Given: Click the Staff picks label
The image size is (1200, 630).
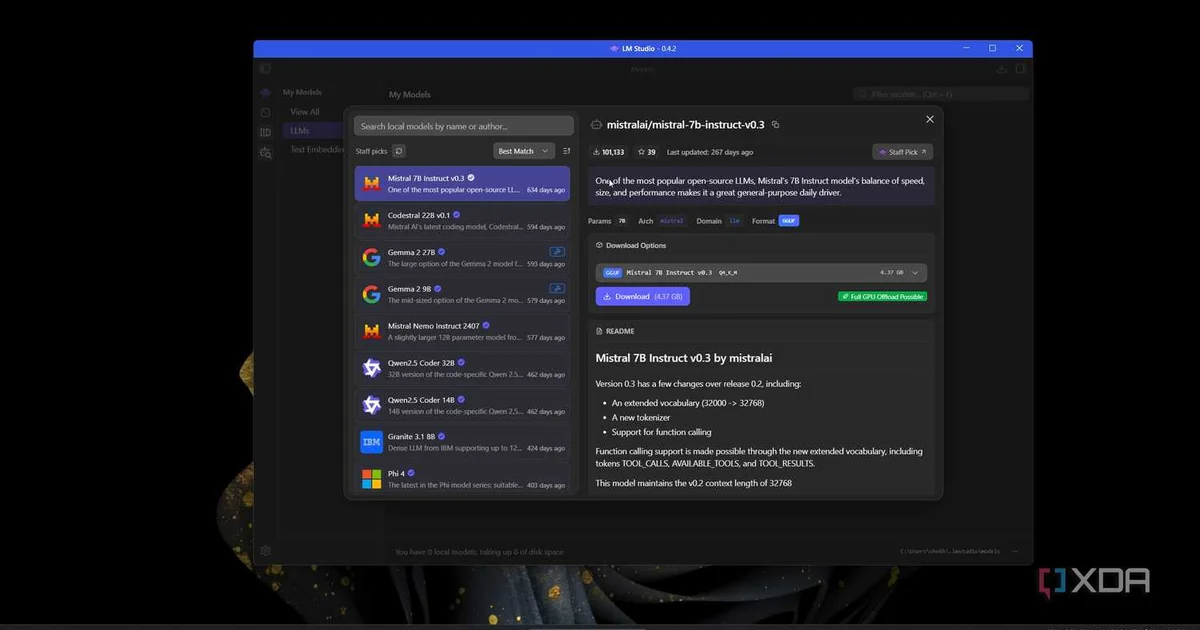Looking at the screenshot, I should click(371, 151).
